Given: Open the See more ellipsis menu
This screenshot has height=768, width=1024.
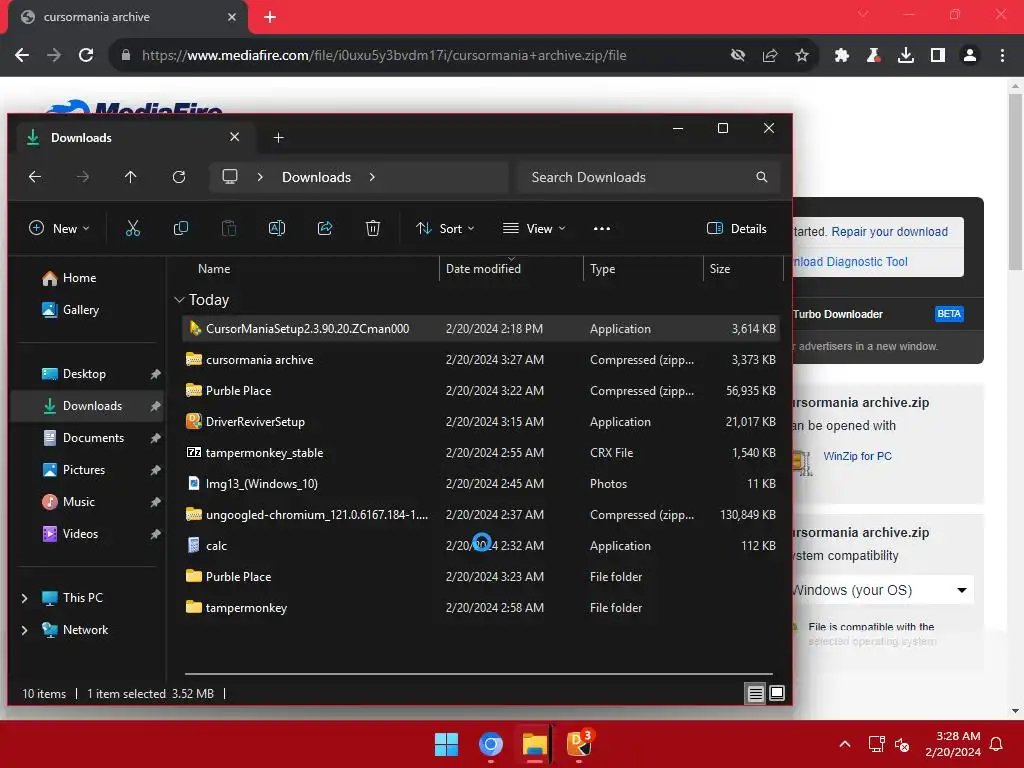Looking at the screenshot, I should pos(601,229).
